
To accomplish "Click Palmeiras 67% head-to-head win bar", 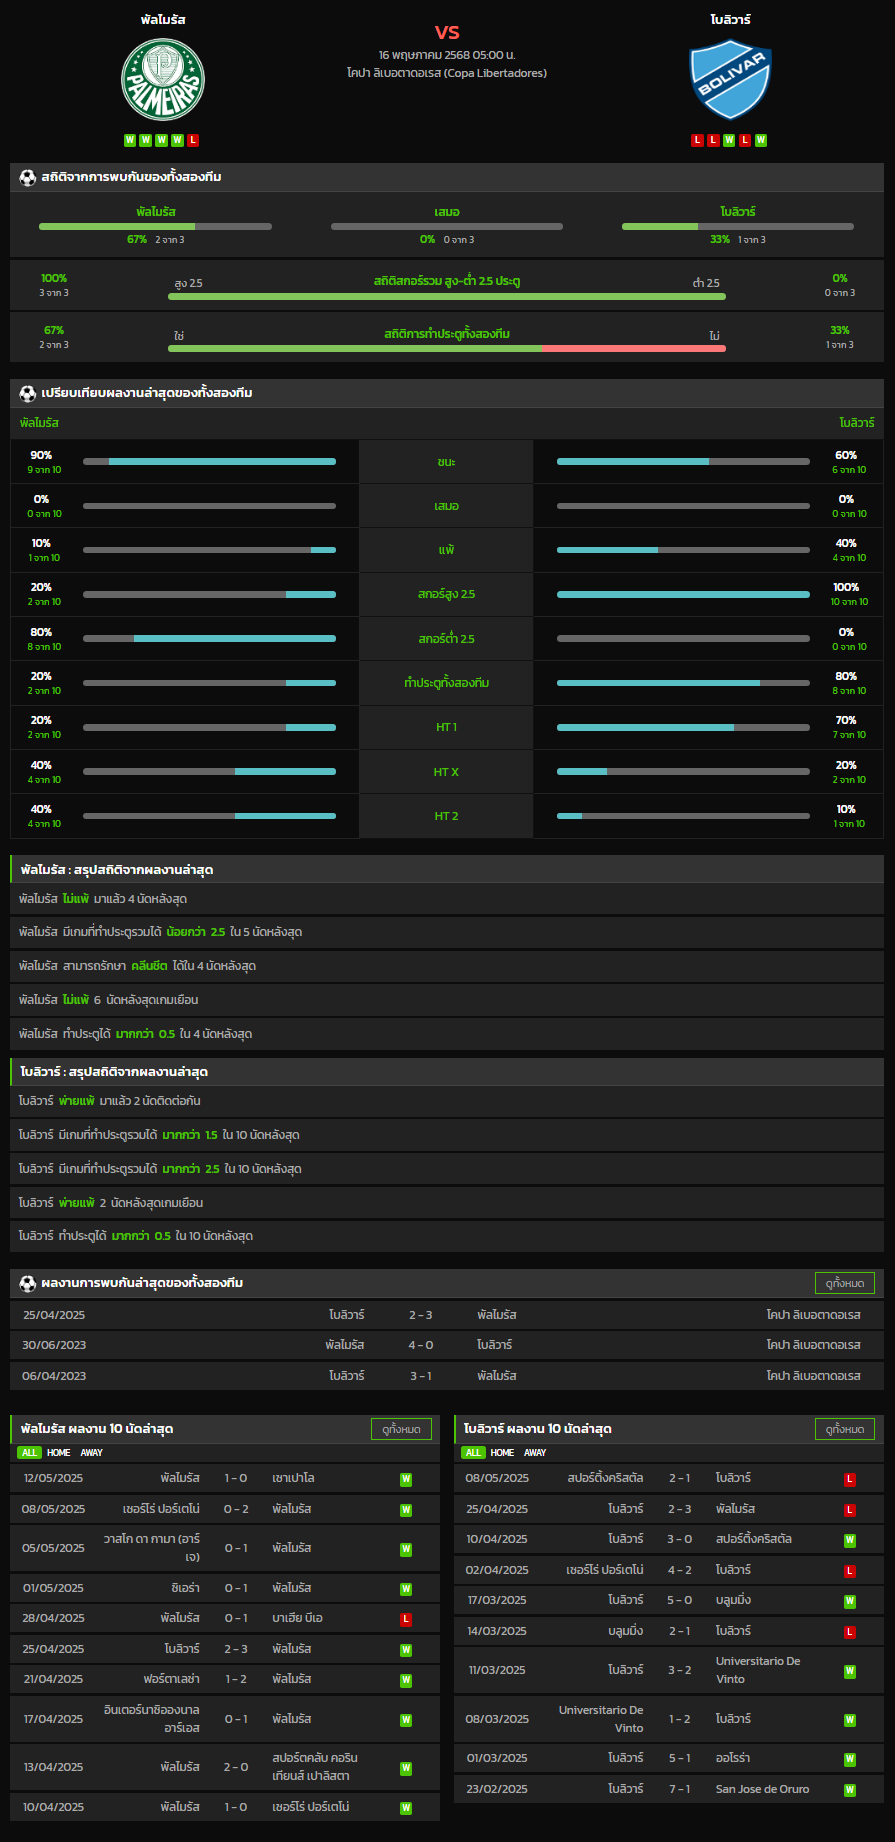I will pyautogui.click(x=155, y=227).
